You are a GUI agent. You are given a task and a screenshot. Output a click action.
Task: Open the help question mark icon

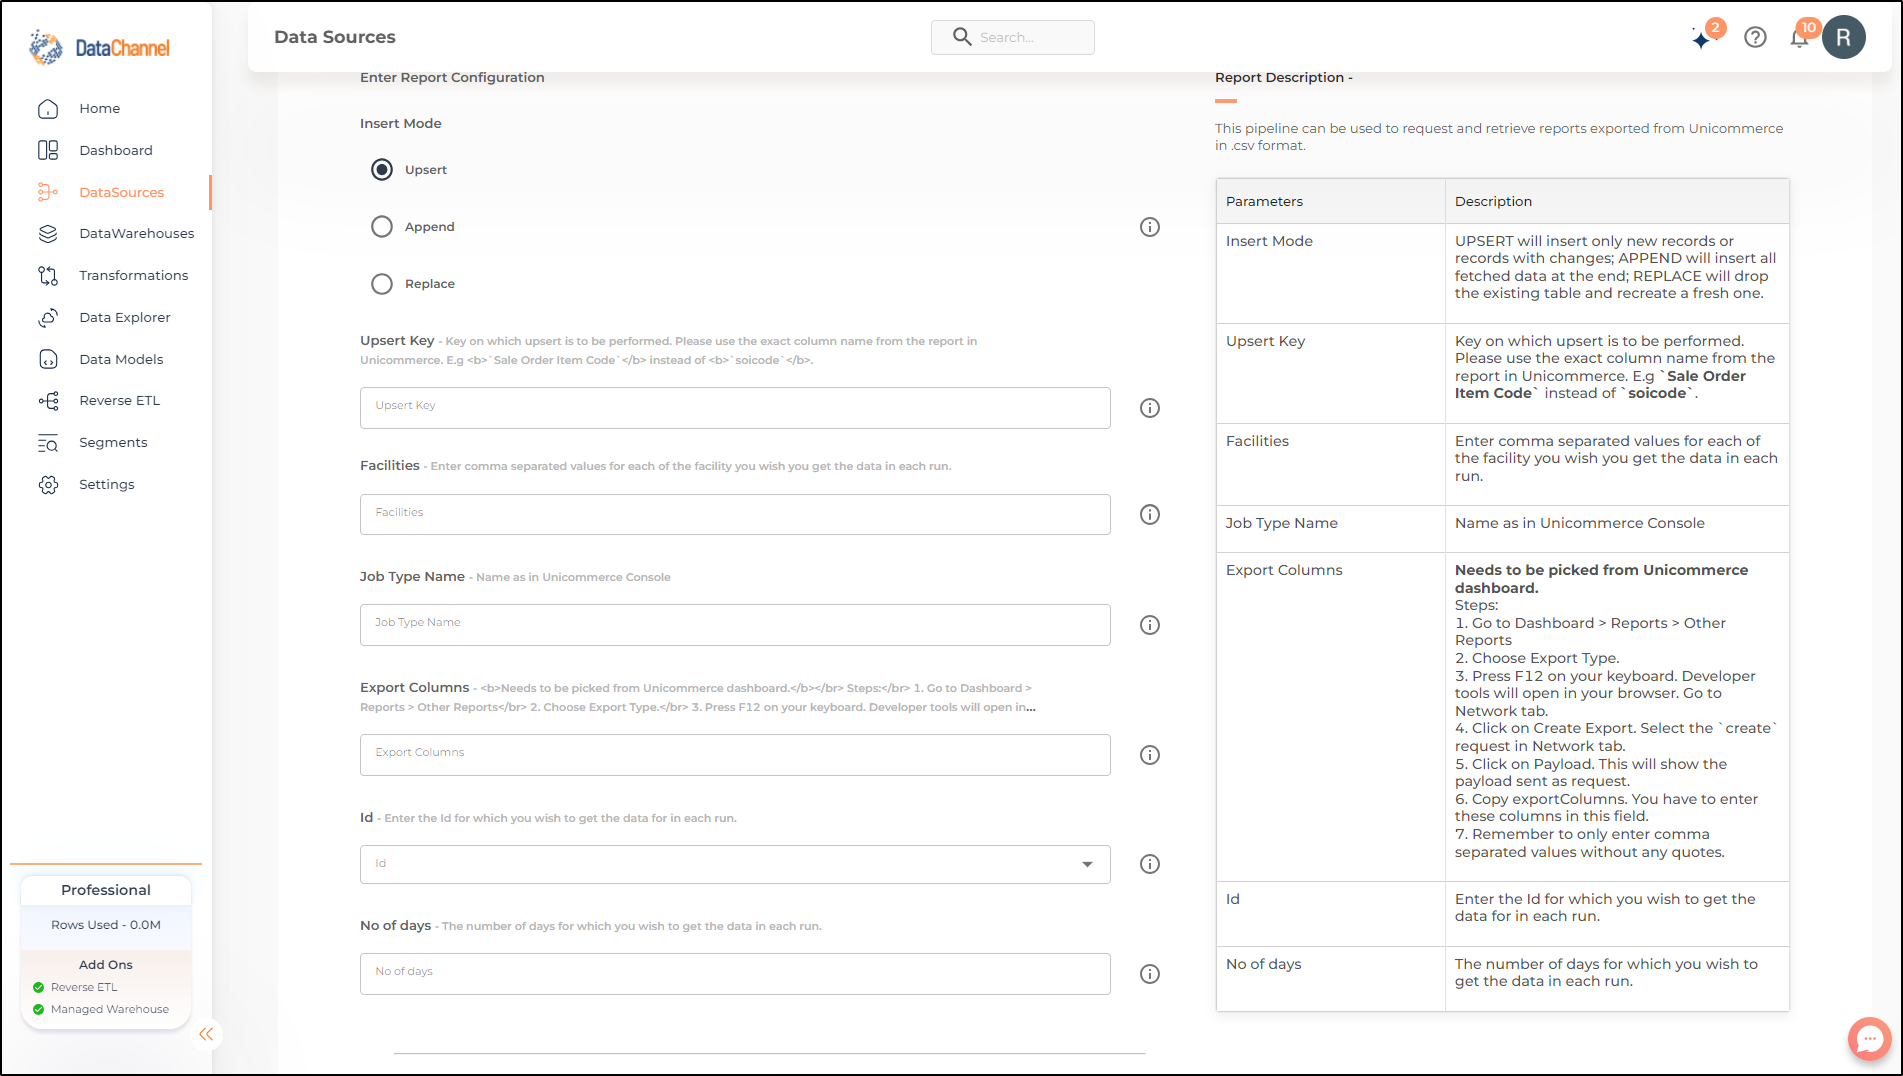tap(1755, 37)
